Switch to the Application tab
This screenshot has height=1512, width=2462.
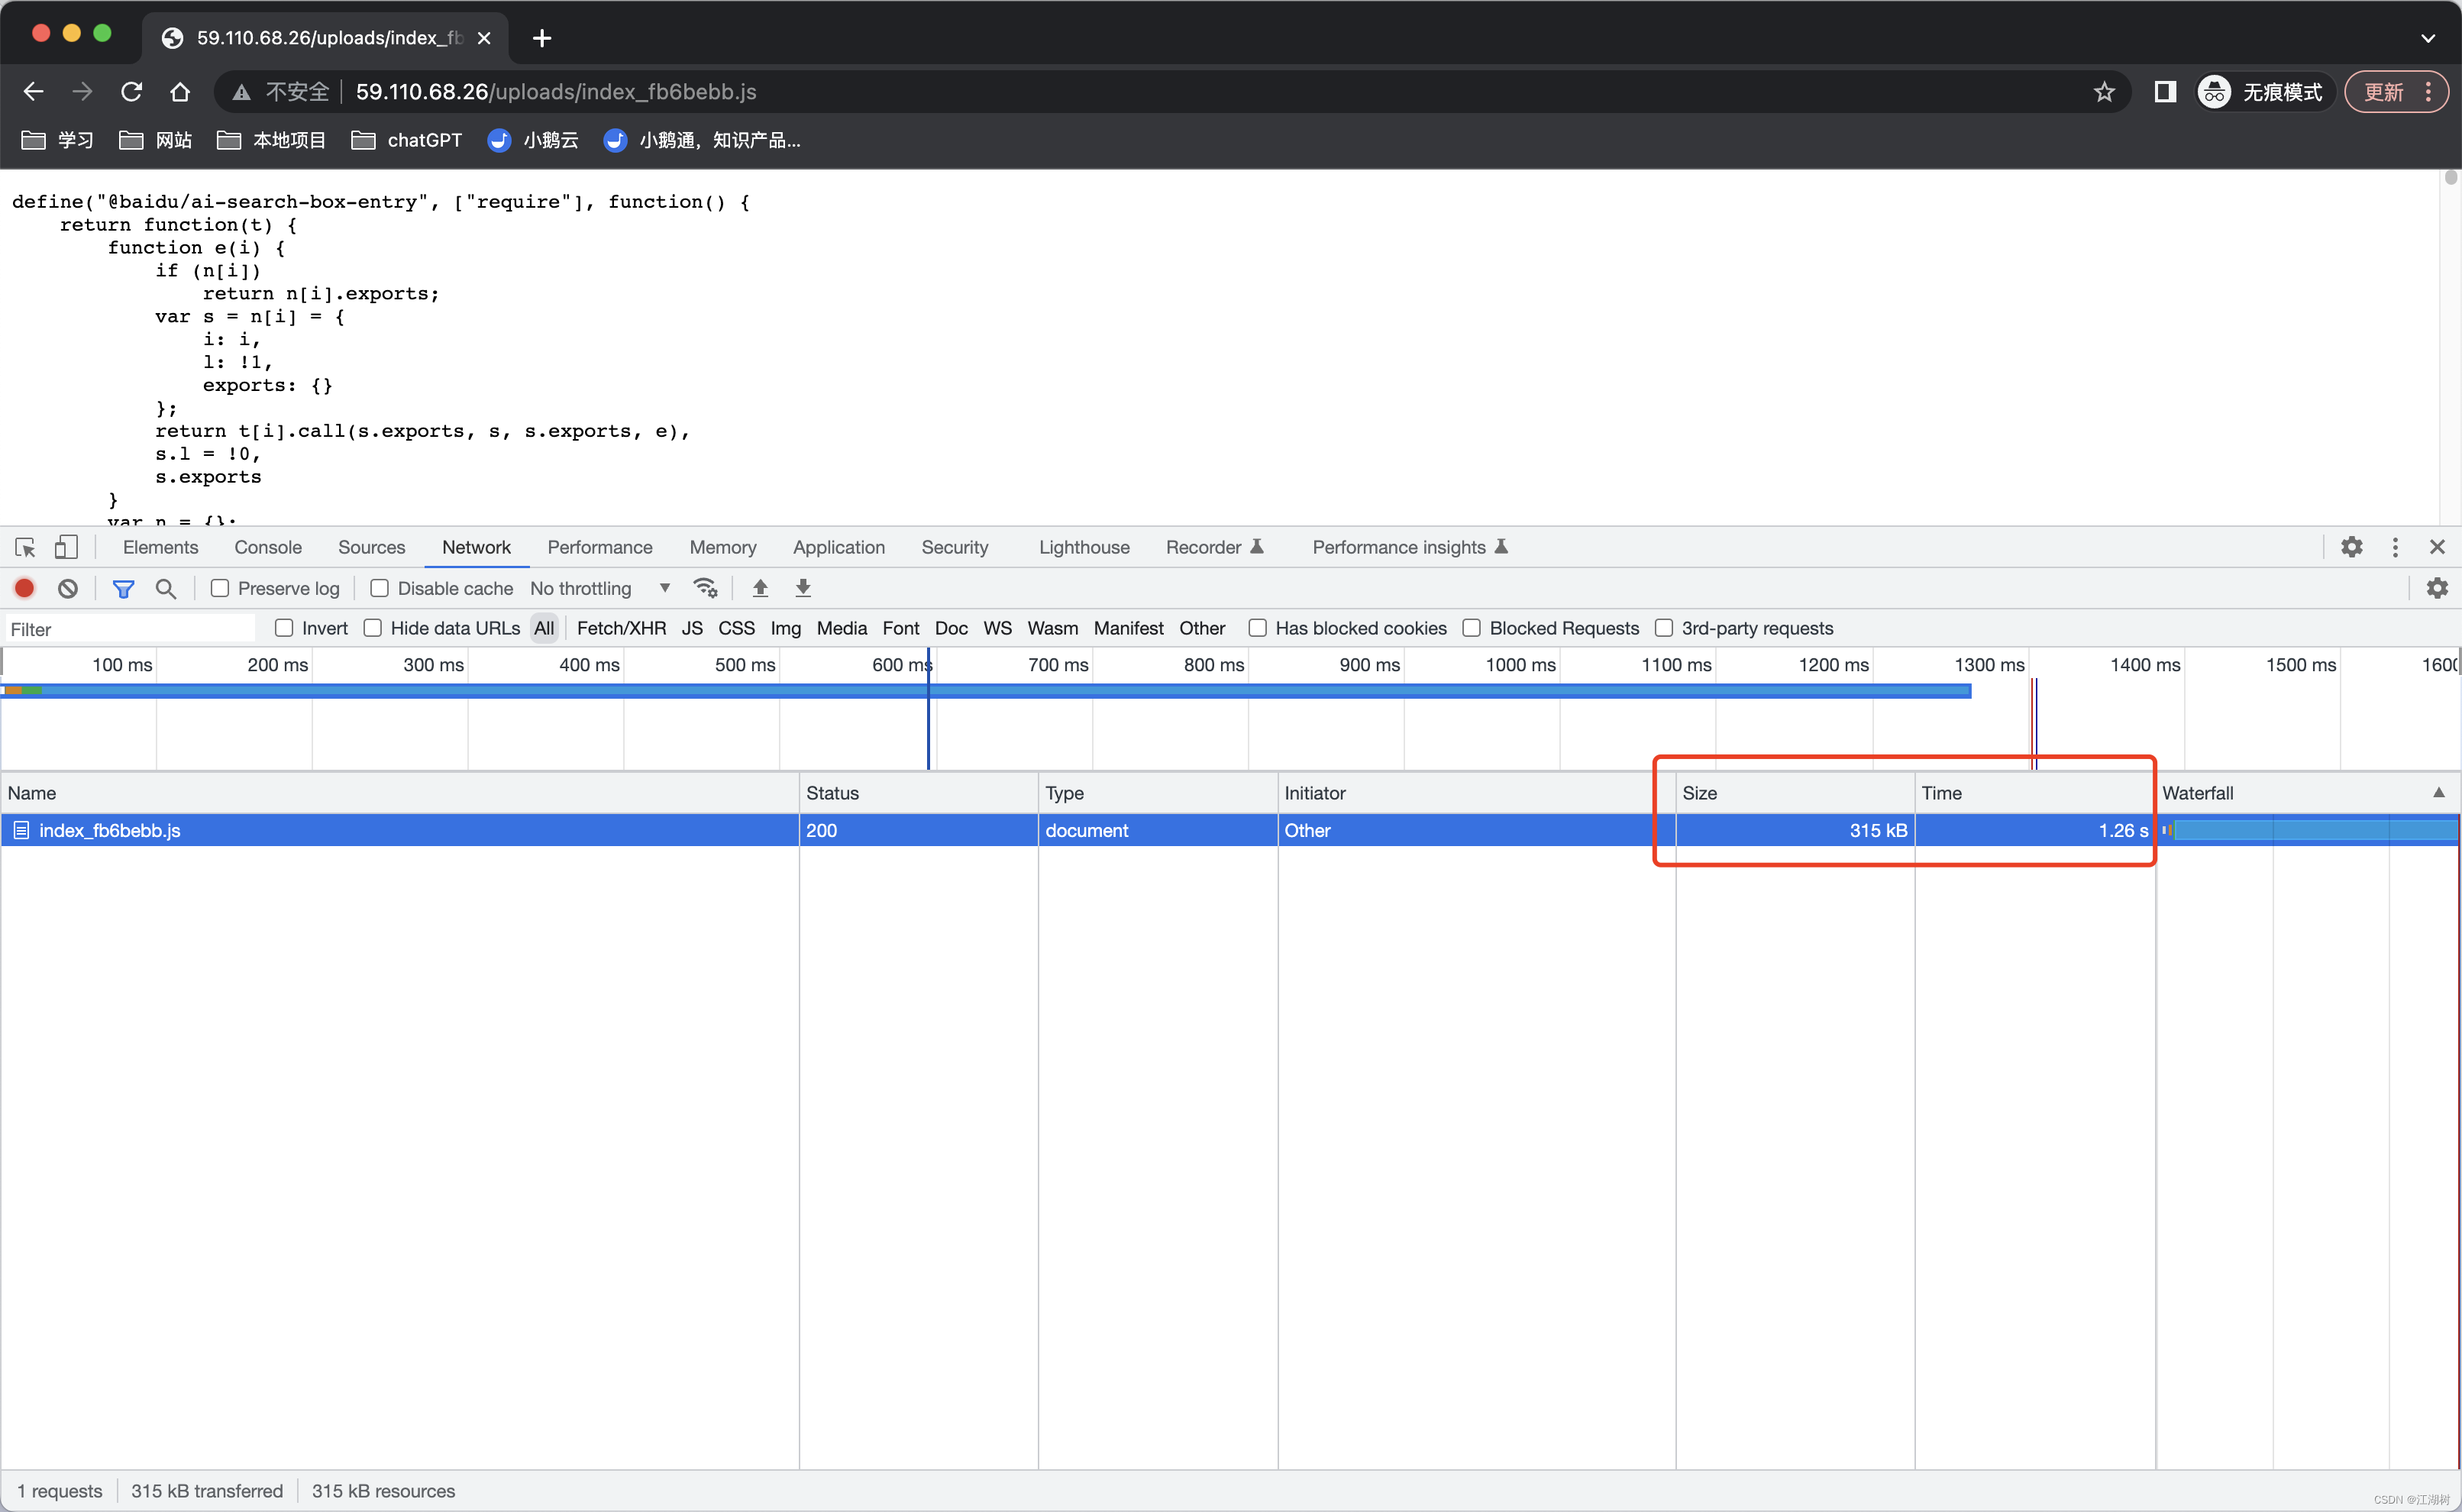(839, 547)
